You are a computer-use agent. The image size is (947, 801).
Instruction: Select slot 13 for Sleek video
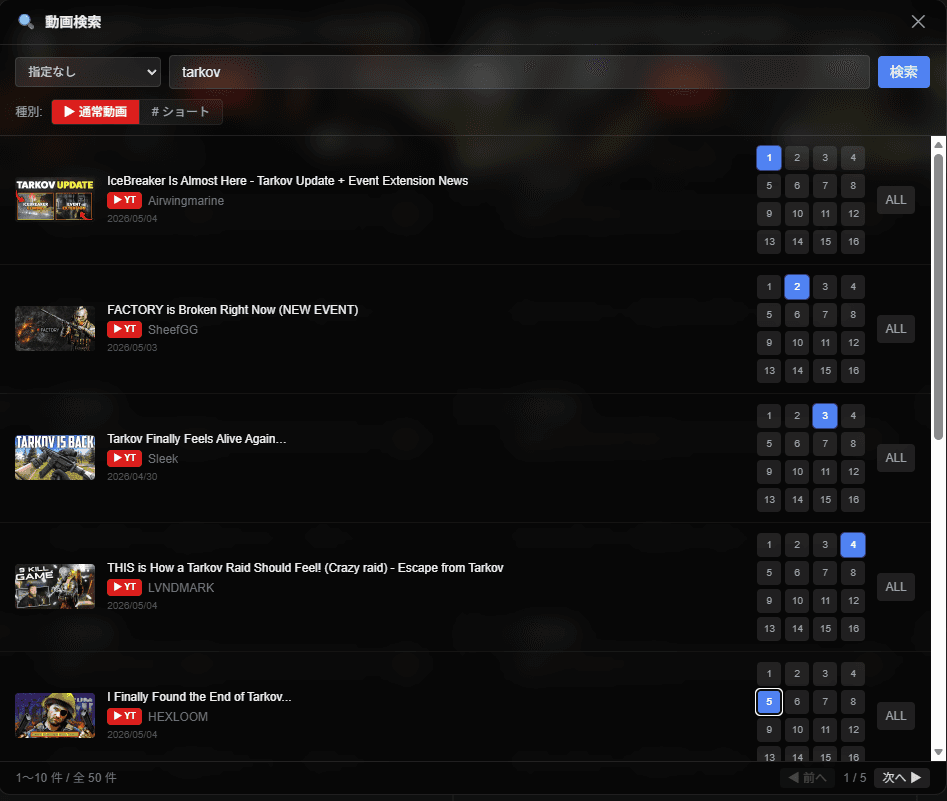[x=769, y=500]
